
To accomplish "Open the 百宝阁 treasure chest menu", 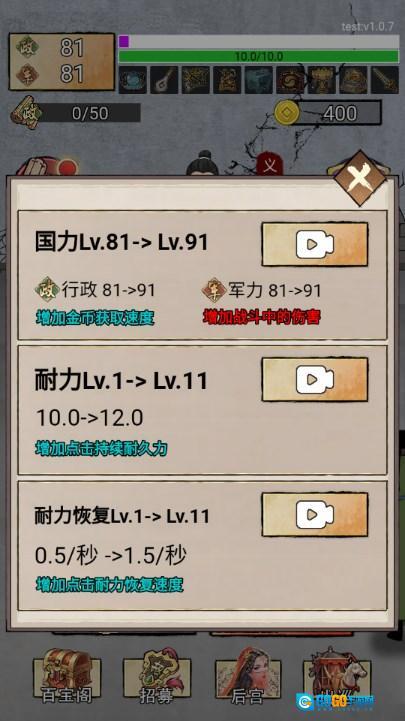I will 67,676.
